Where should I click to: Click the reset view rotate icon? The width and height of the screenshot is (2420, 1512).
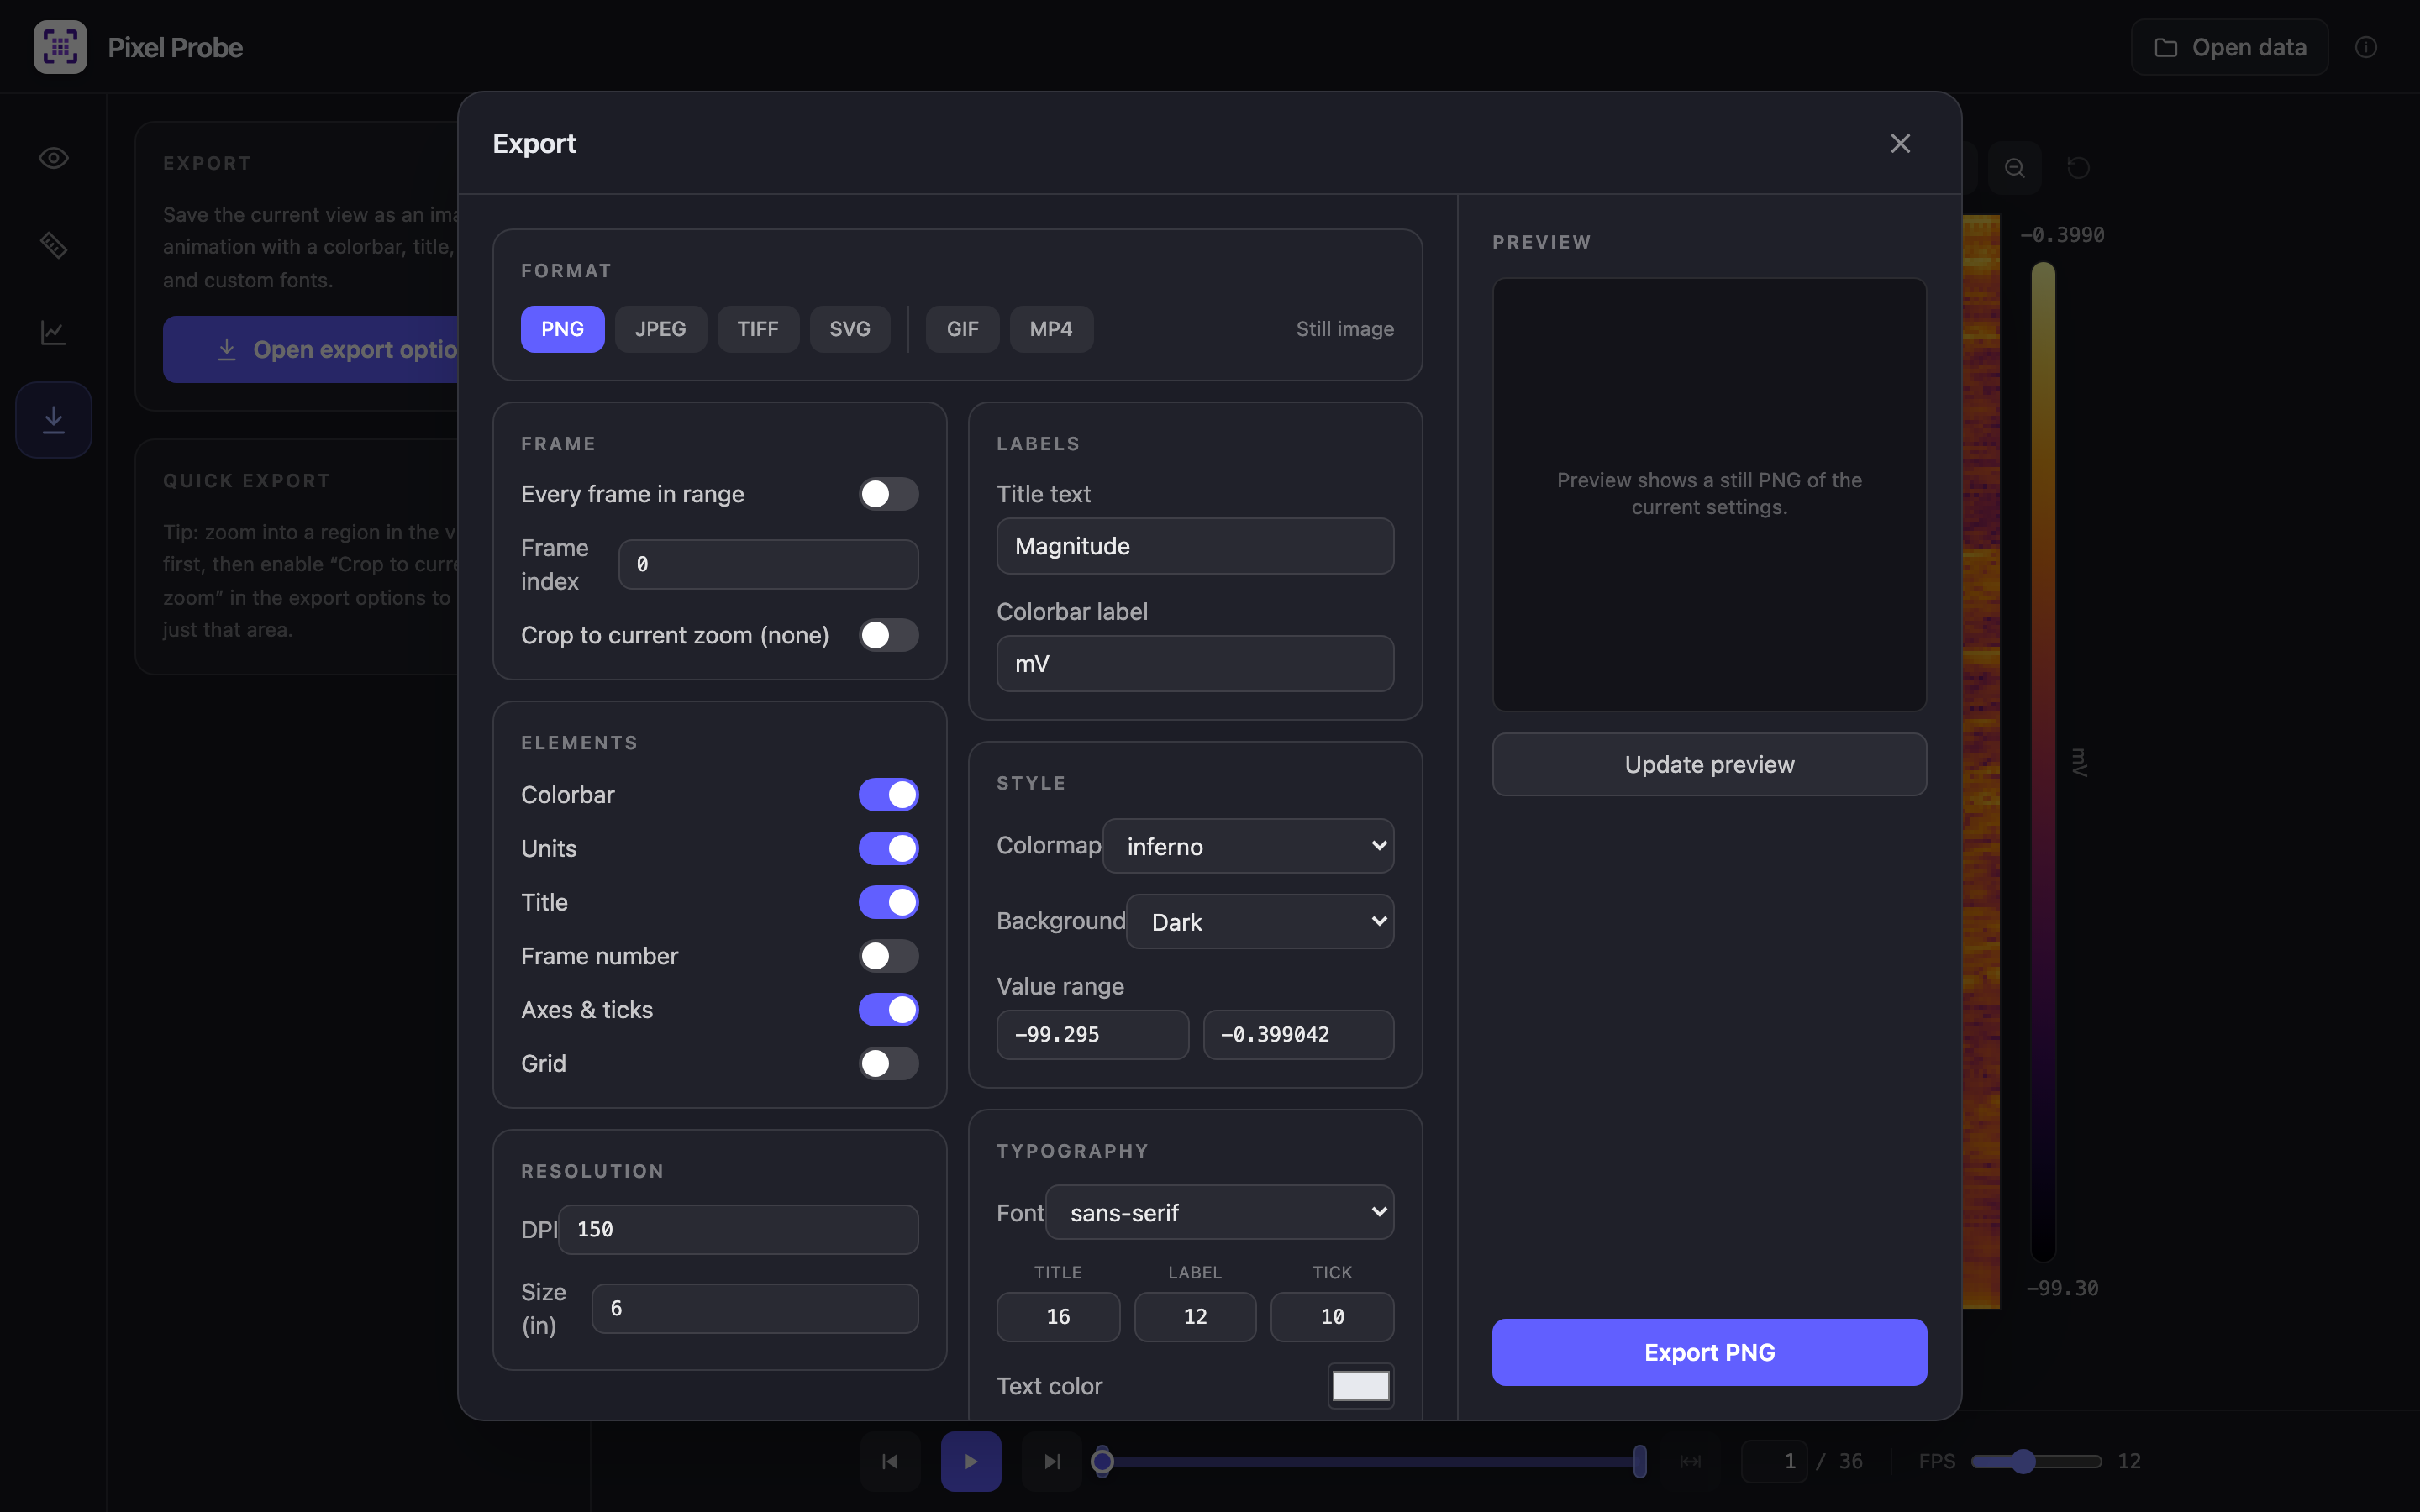(2079, 168)
